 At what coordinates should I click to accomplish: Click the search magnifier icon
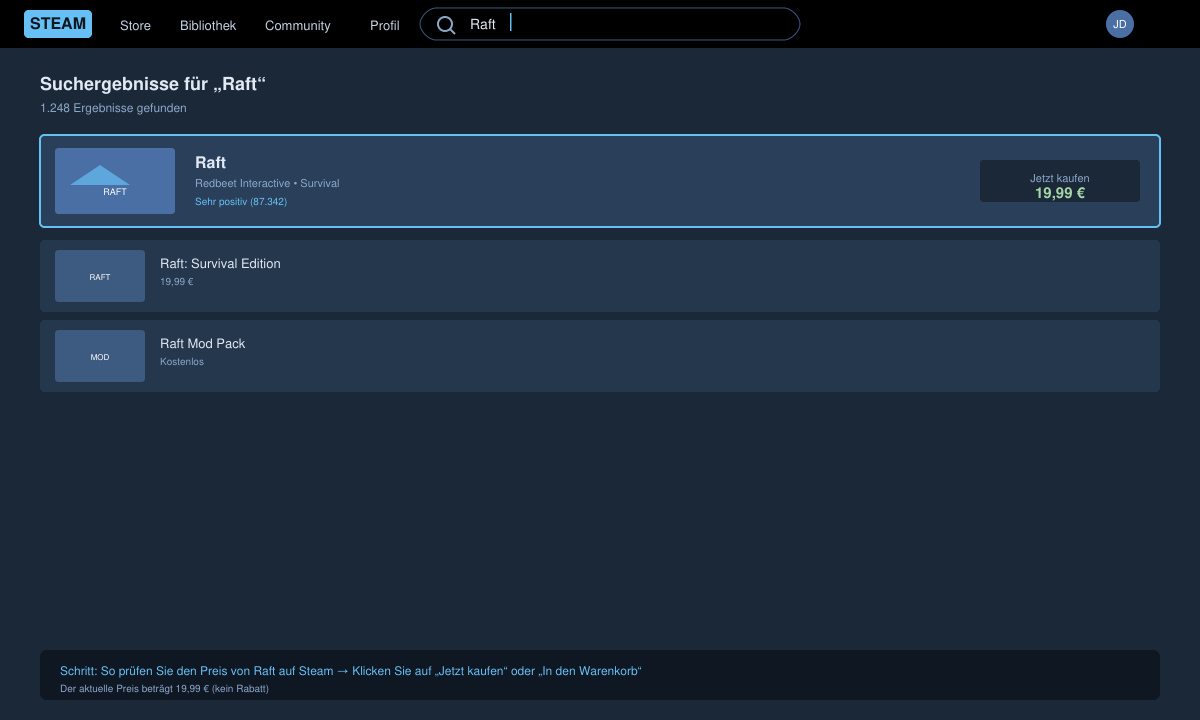446,25
